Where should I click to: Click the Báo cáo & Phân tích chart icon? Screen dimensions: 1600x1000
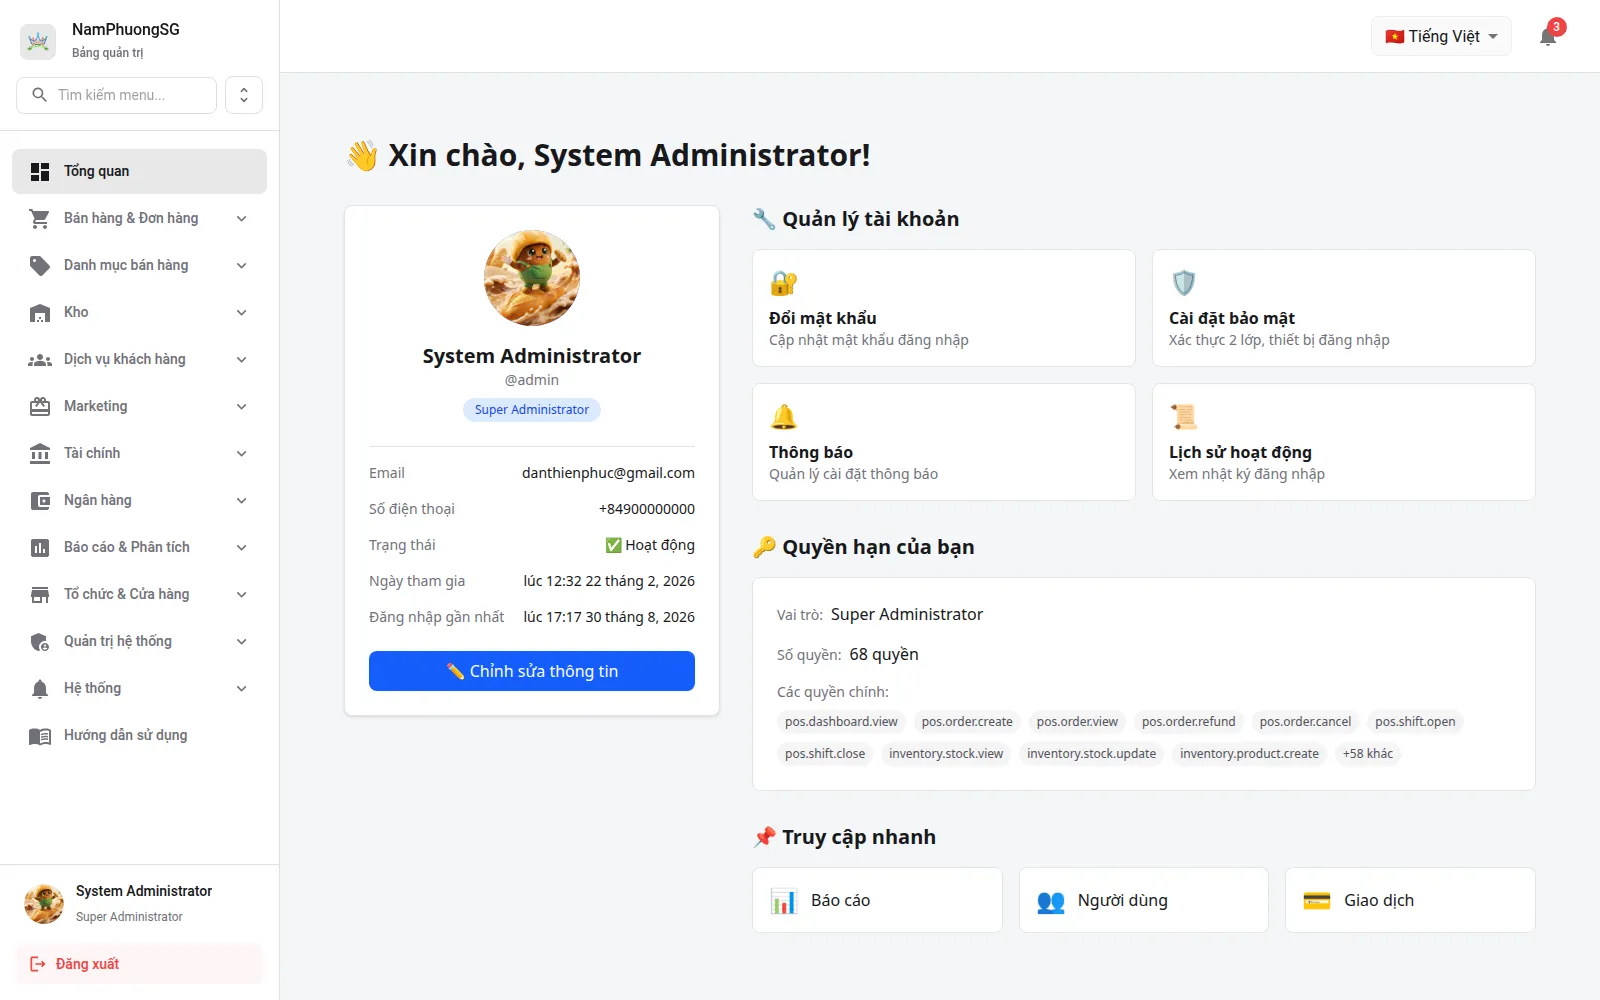click(x=40, y=548)
